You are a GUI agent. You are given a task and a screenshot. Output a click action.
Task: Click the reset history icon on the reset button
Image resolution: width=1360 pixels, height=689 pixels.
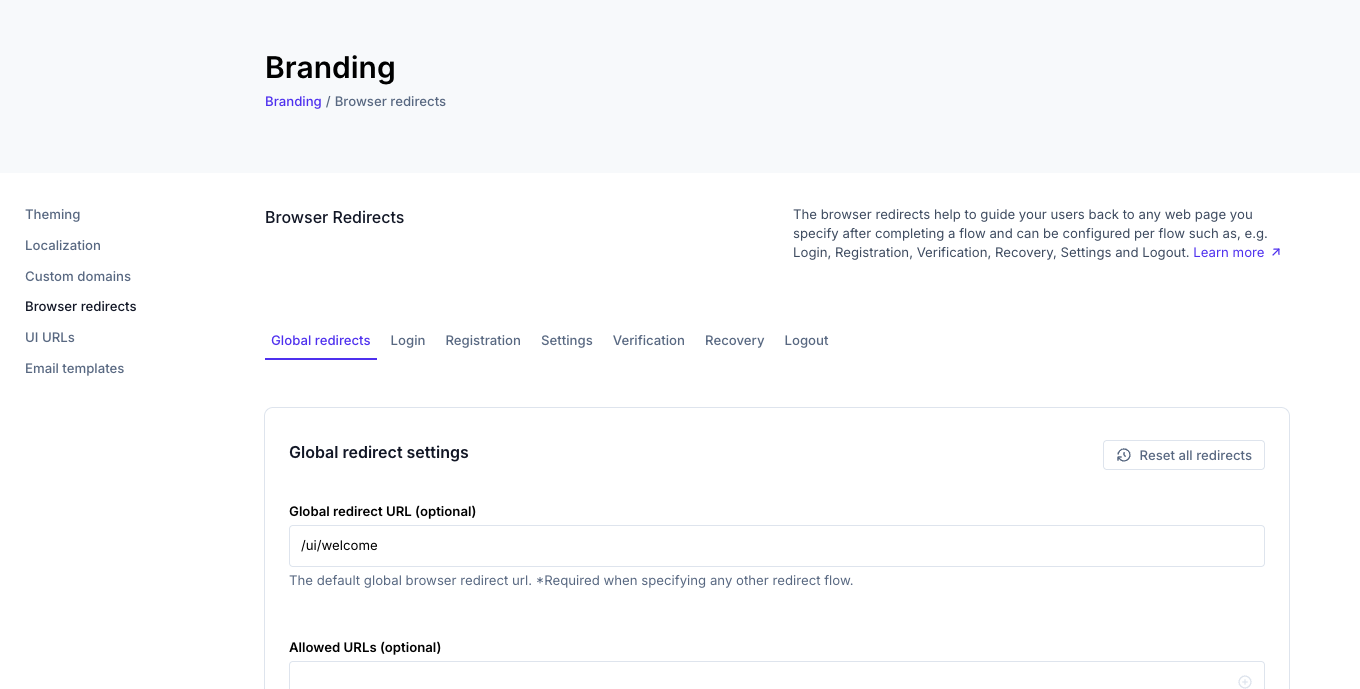tap(1121, 455)
